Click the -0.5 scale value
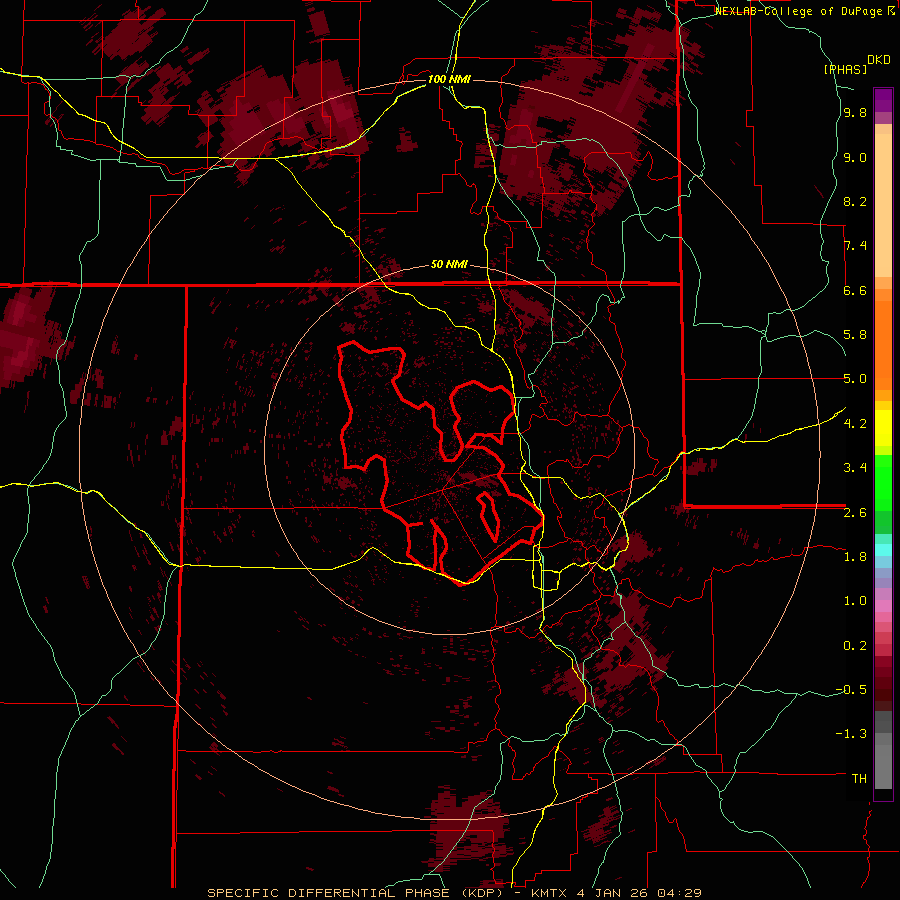Screen dimensions: 900x900 pyautogui.click(x=851, y=690)
